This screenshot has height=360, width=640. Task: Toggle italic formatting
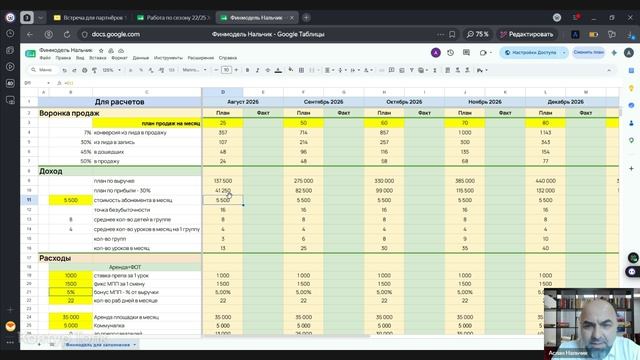coord(258,70)
